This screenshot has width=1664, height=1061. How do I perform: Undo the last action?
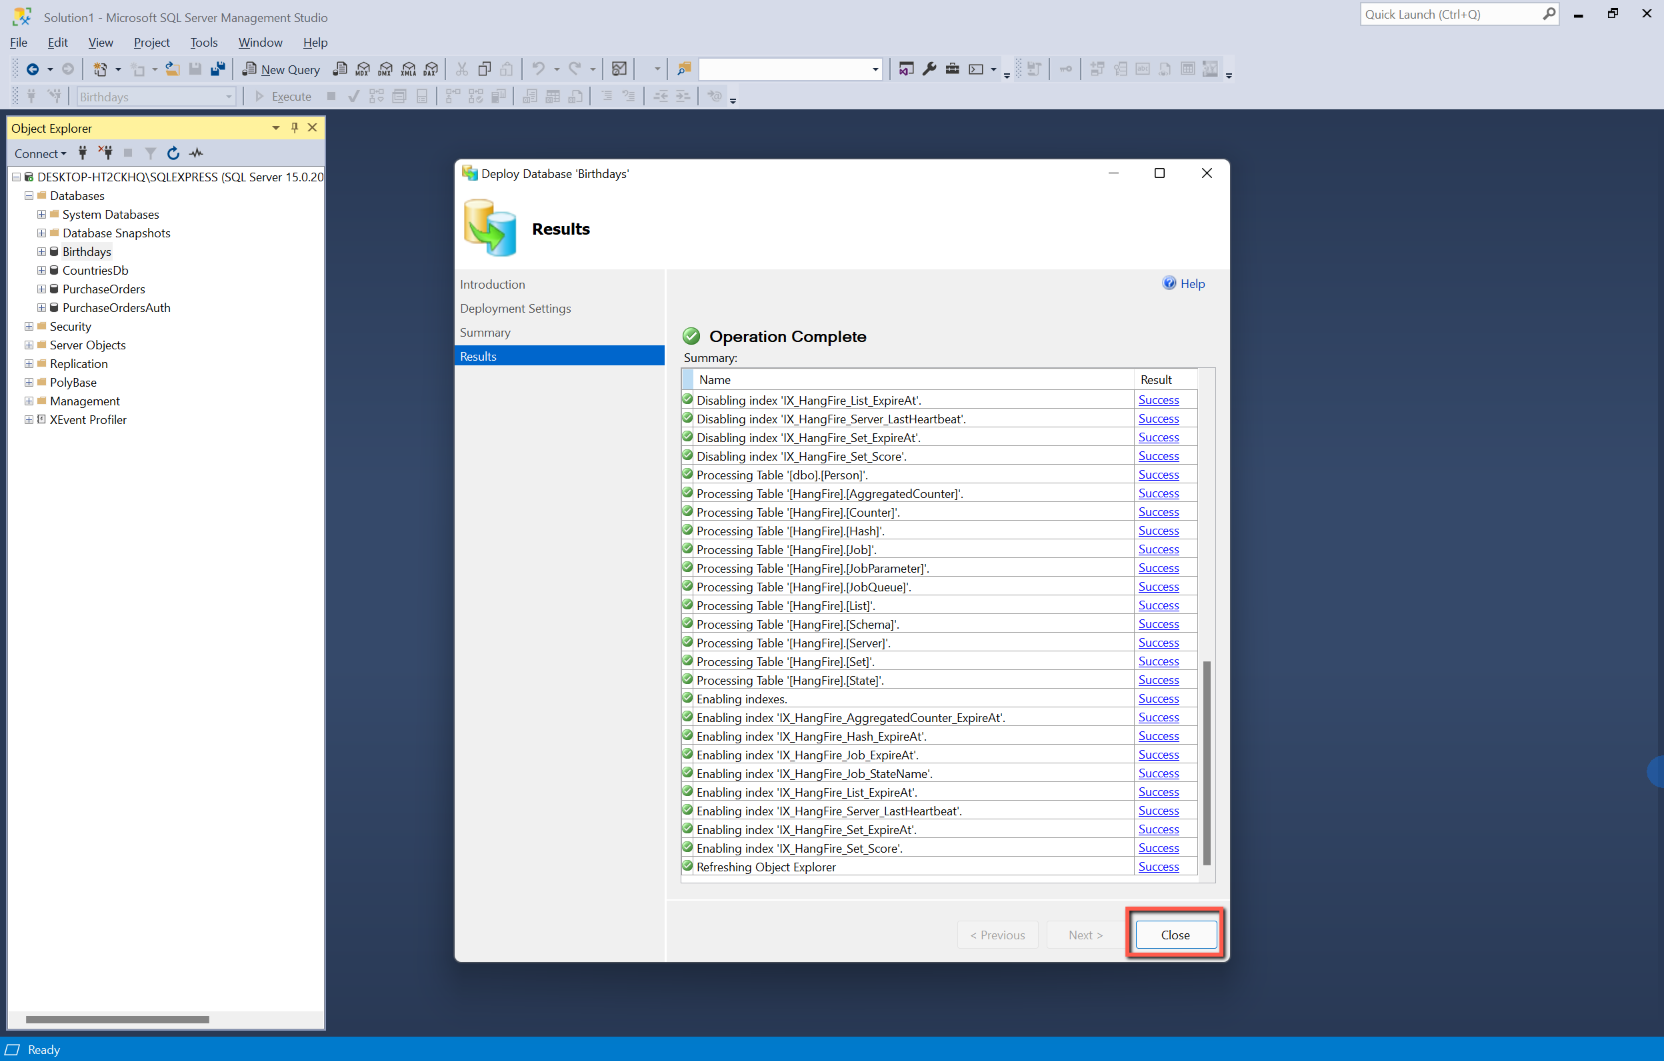(538, 69)
